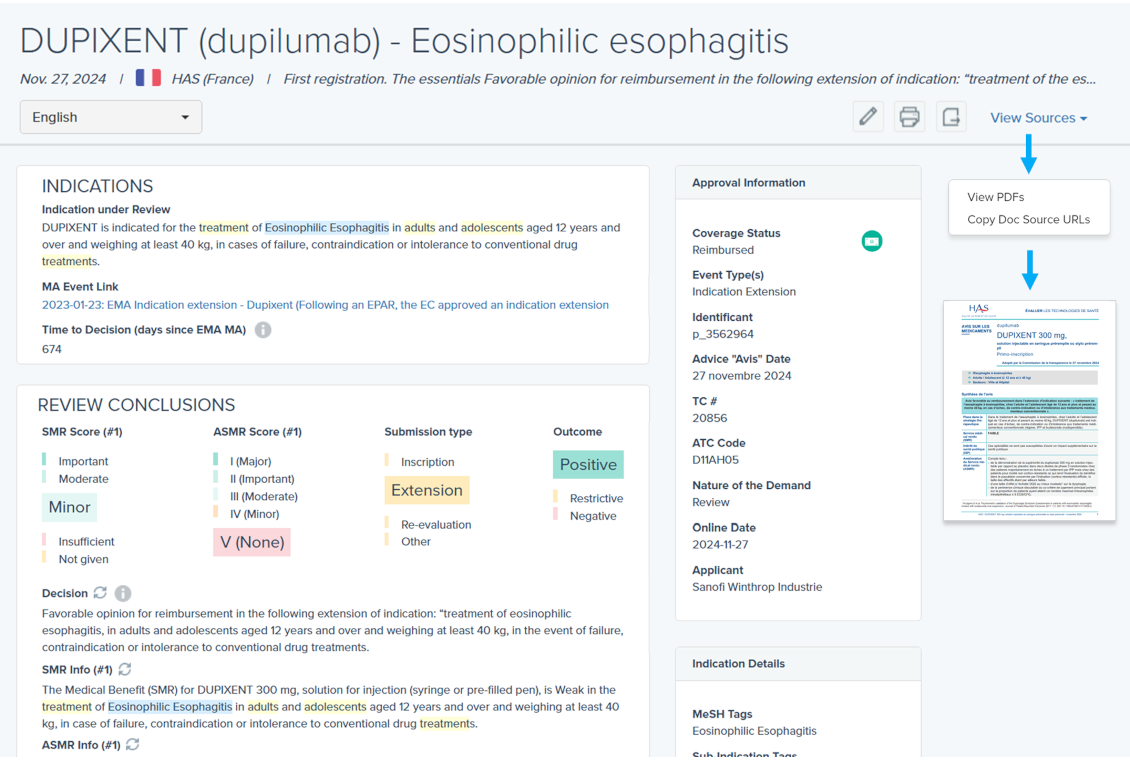Click the Other submission type
Image resolution: width=1130 pixels, height=760 pixels.
coord(416,542)
